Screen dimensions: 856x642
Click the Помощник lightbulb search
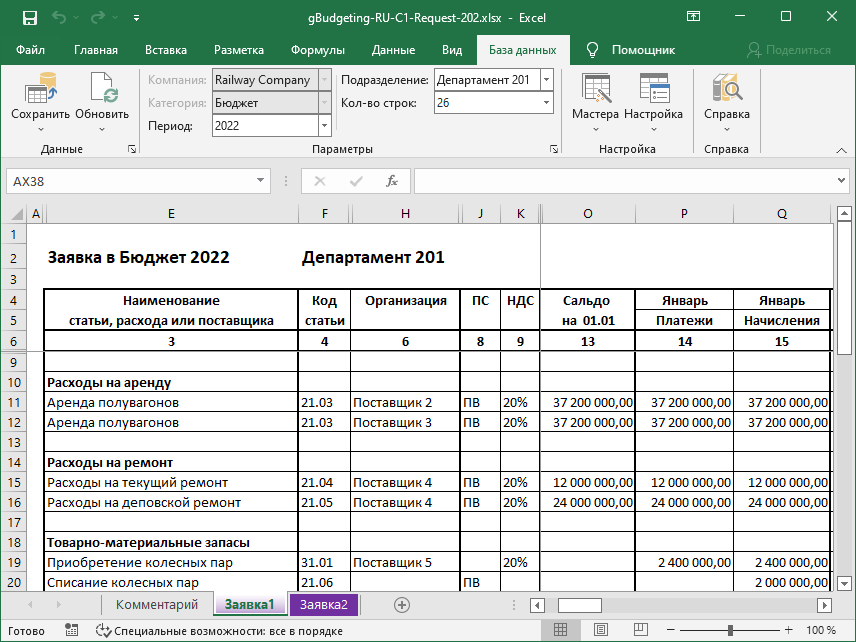point(631,50)
